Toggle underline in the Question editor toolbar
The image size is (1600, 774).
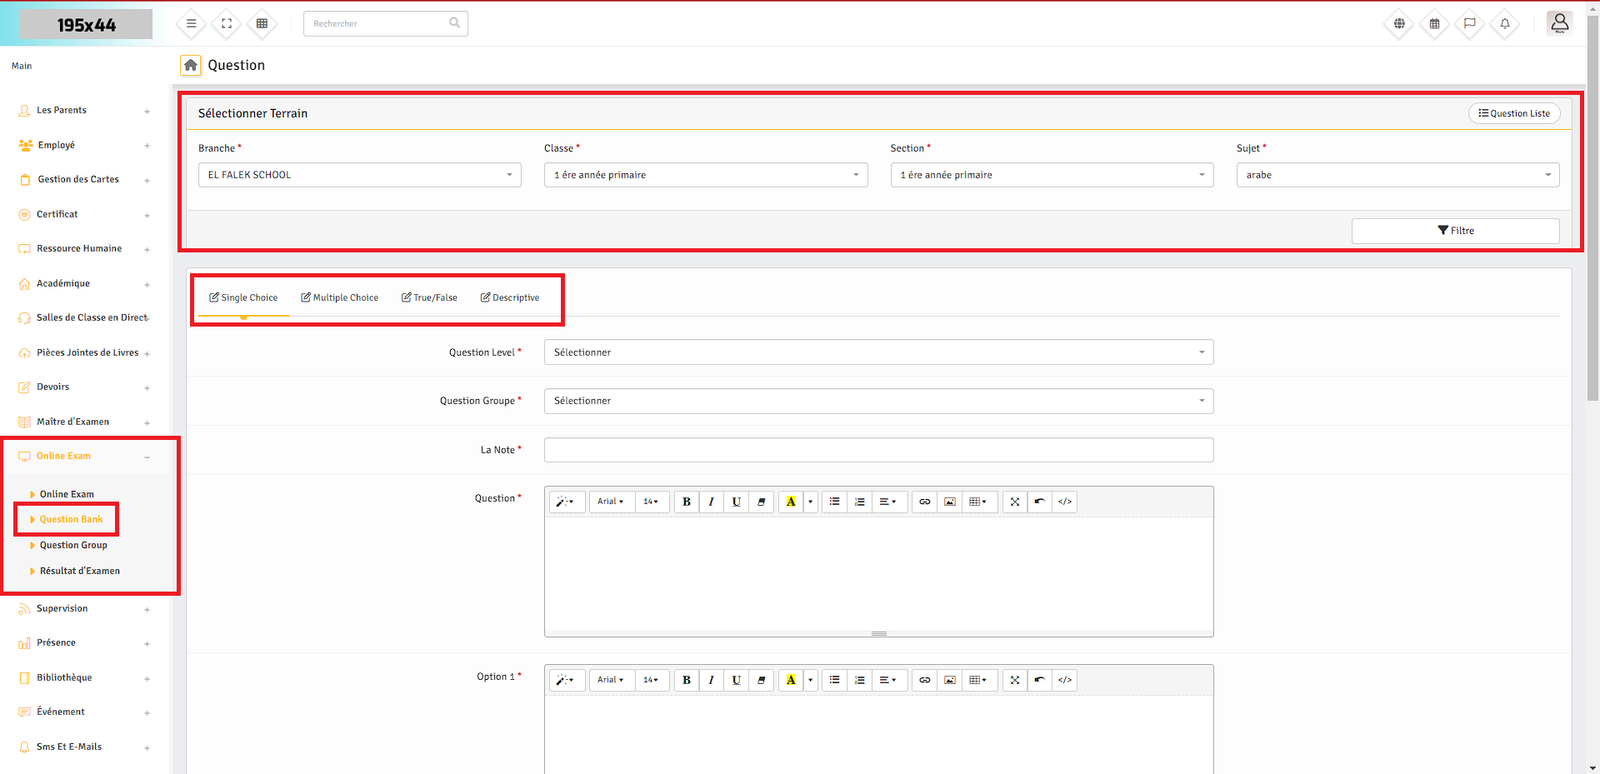[736, 502]
